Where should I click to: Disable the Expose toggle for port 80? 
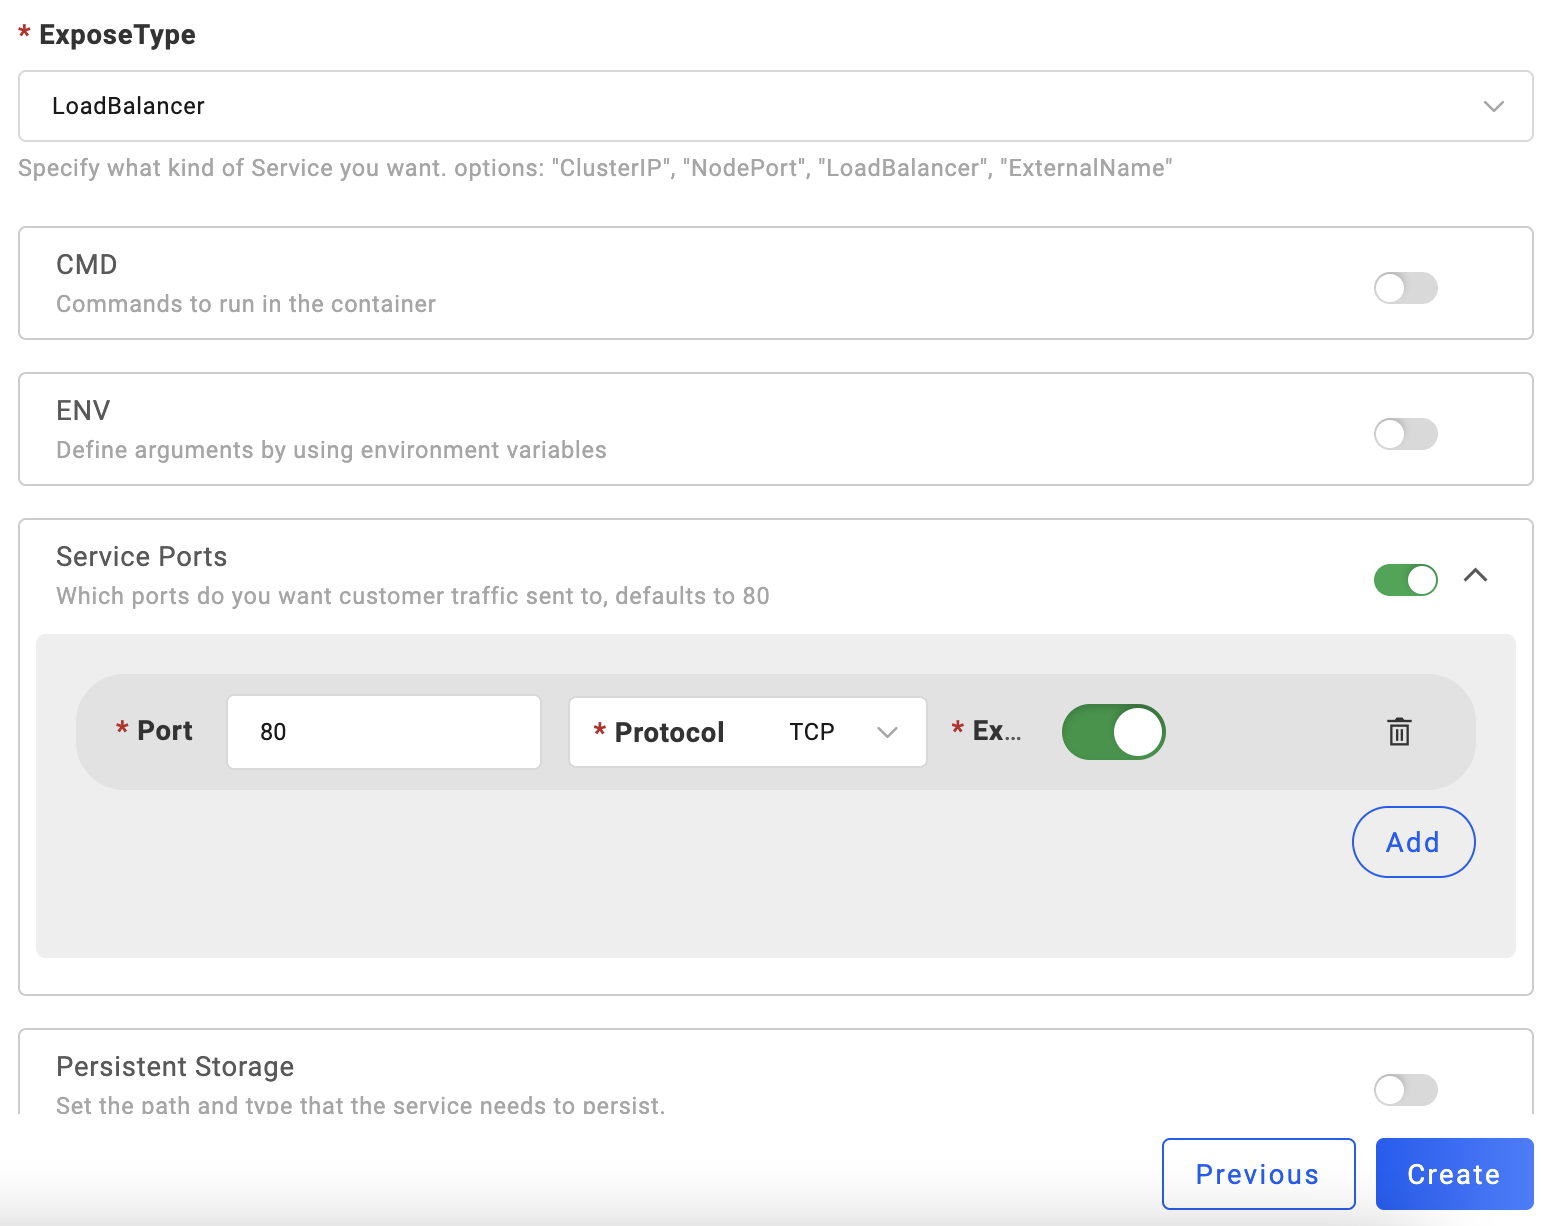(1113, 732)
